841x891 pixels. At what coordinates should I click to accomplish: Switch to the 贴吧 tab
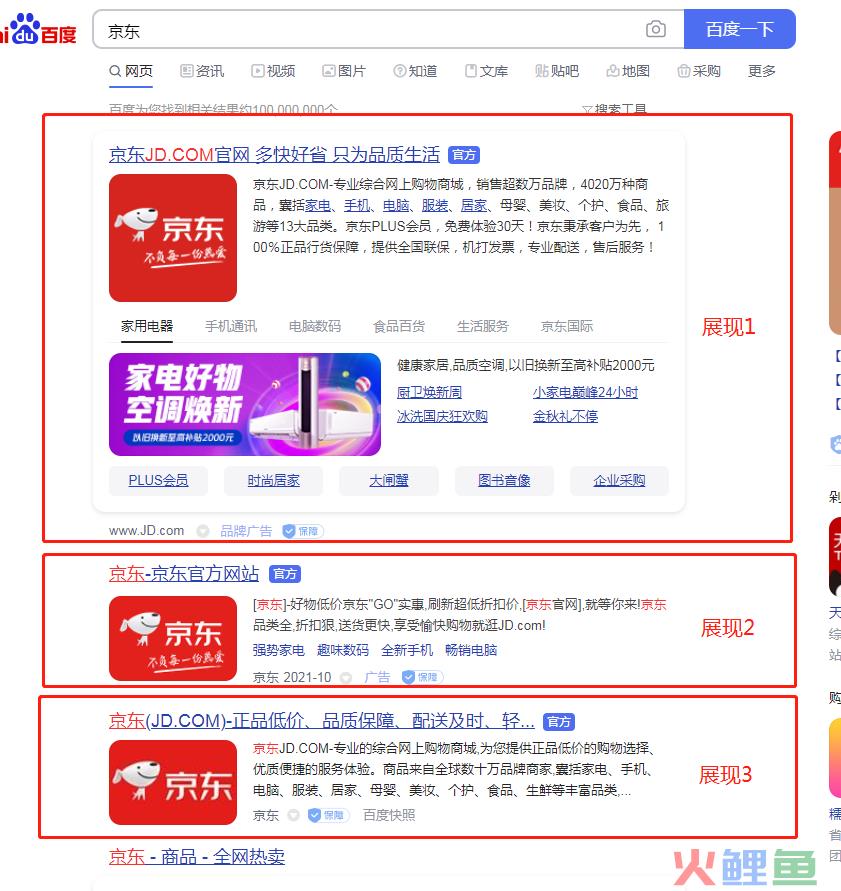[x=557, y=71]
